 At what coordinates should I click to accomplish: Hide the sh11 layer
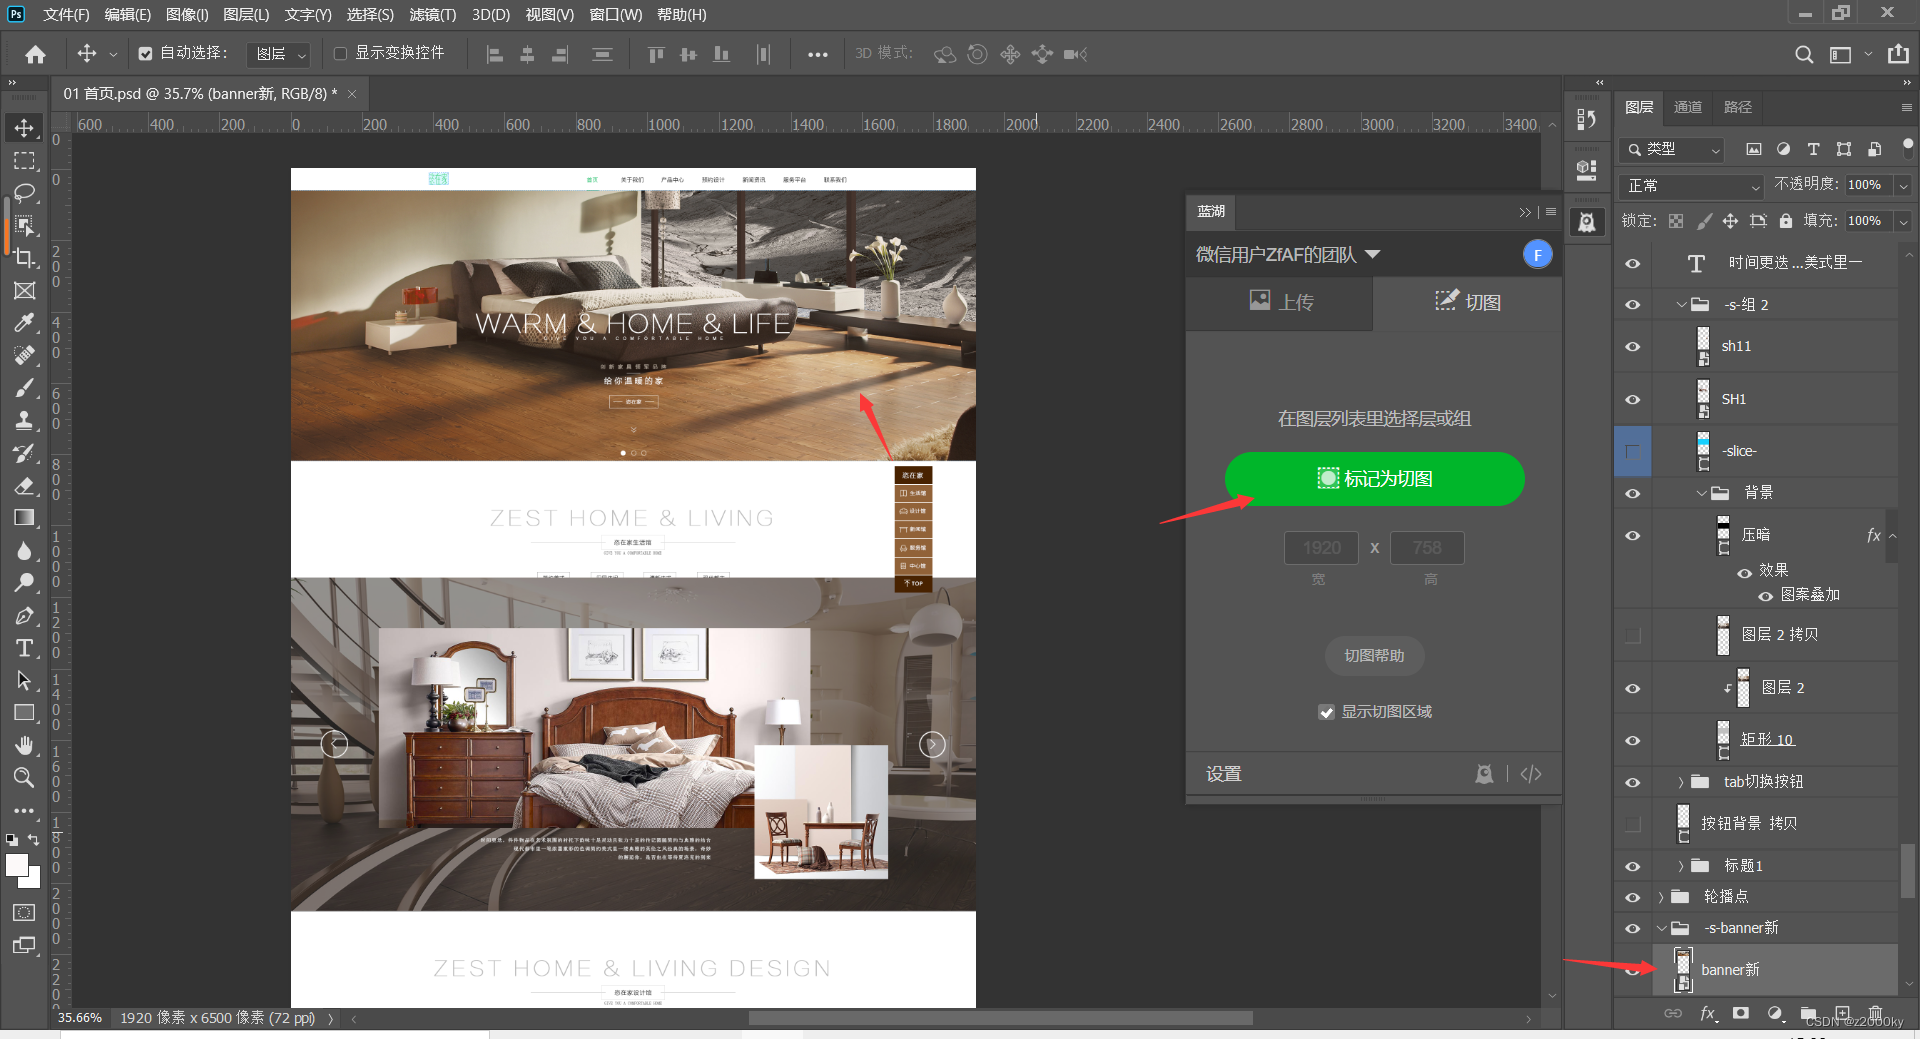click(x=1632, y=346)
